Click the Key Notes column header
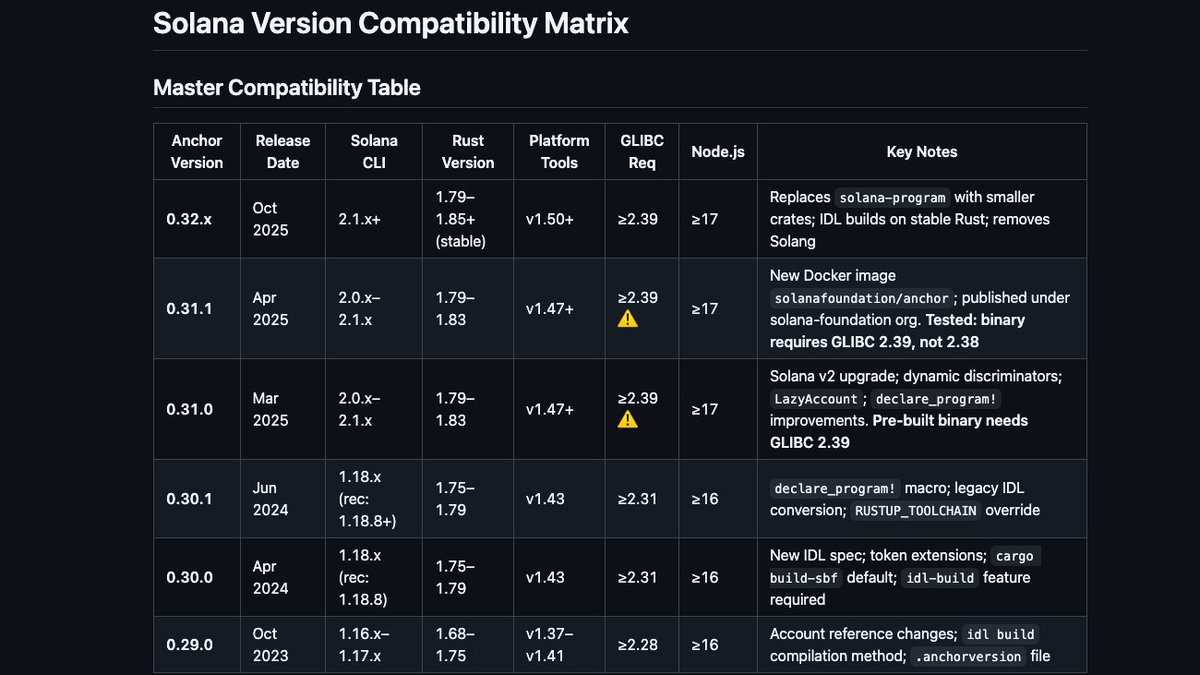The width and height of the screenshot is (1200, 675). [x=922, y=152]
